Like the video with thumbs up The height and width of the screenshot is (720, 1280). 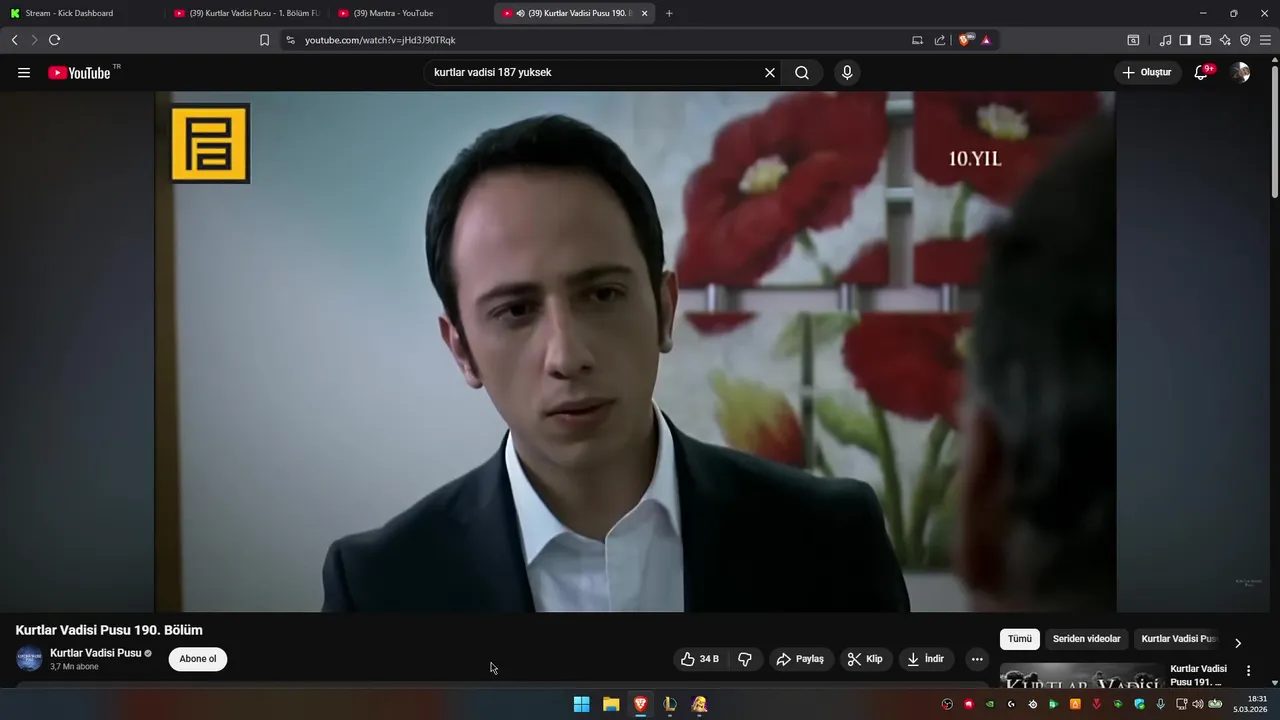pyautogui.click(x=700, y=659)
